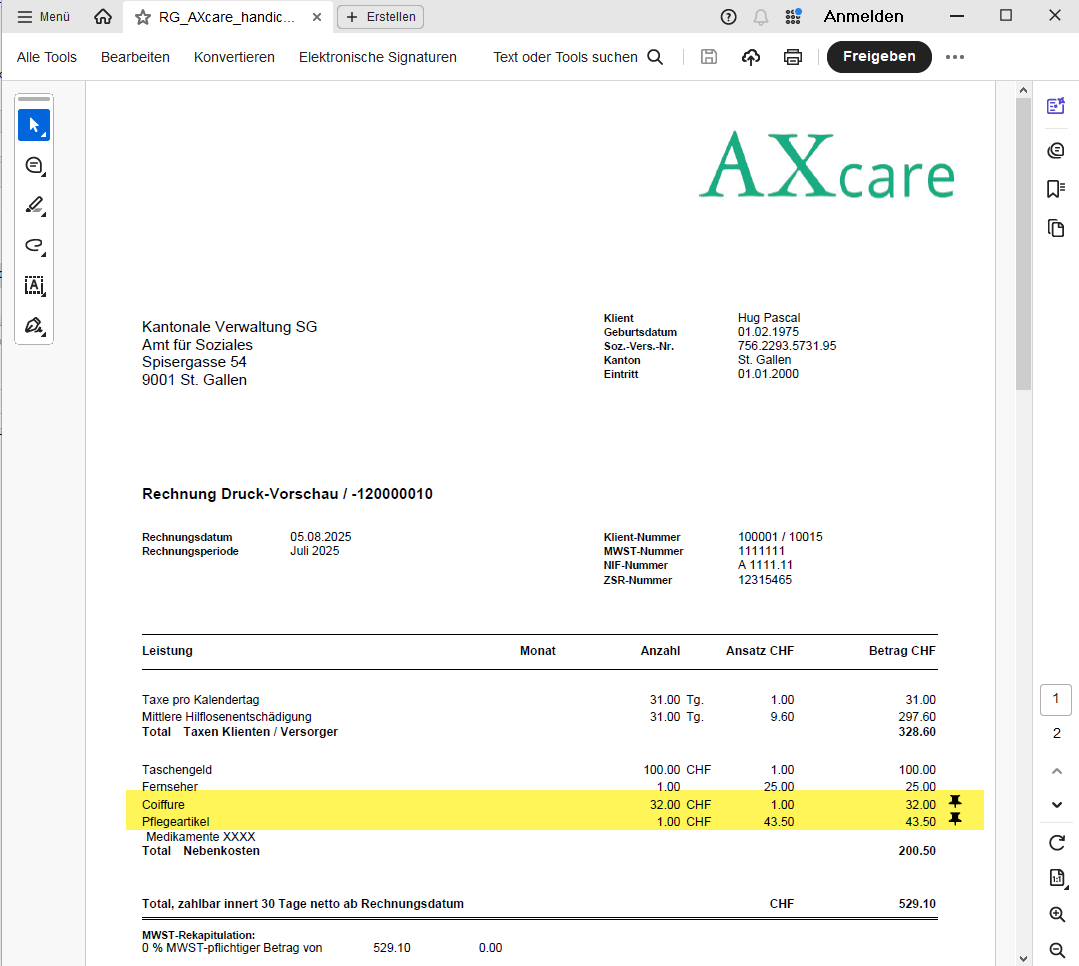This screenshot has height=966, width=1079.
Task: Click the pin annotation on Coiffure row
Action: click(955, 802)
